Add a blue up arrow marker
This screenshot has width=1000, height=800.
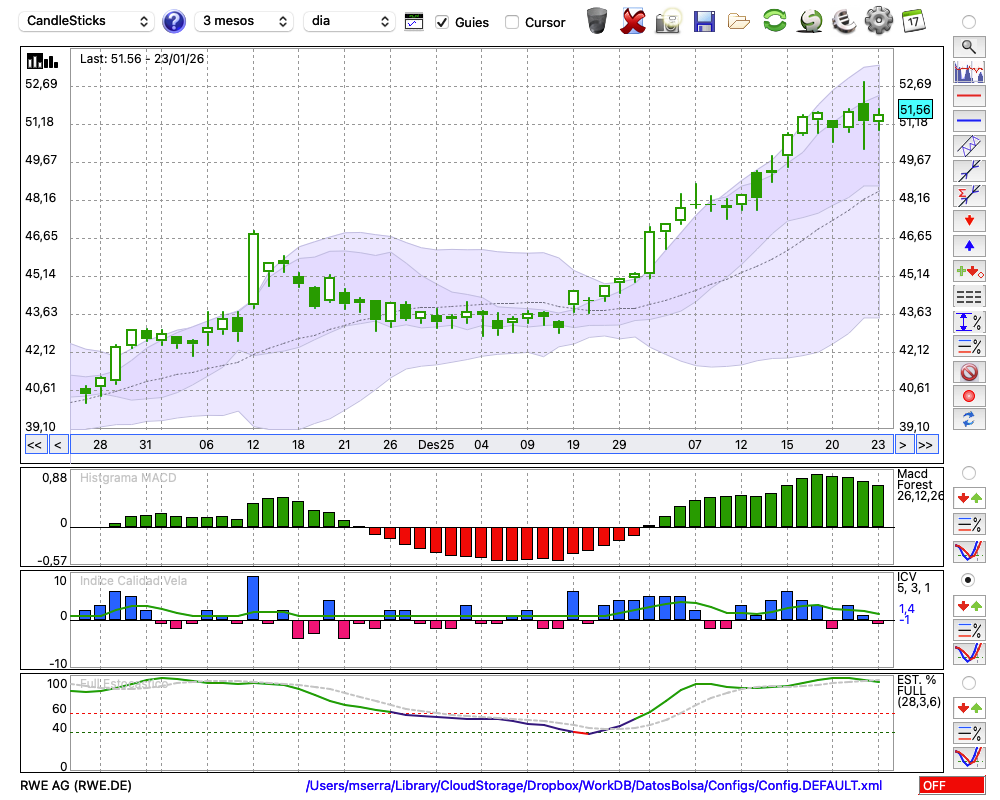(968, 245)
